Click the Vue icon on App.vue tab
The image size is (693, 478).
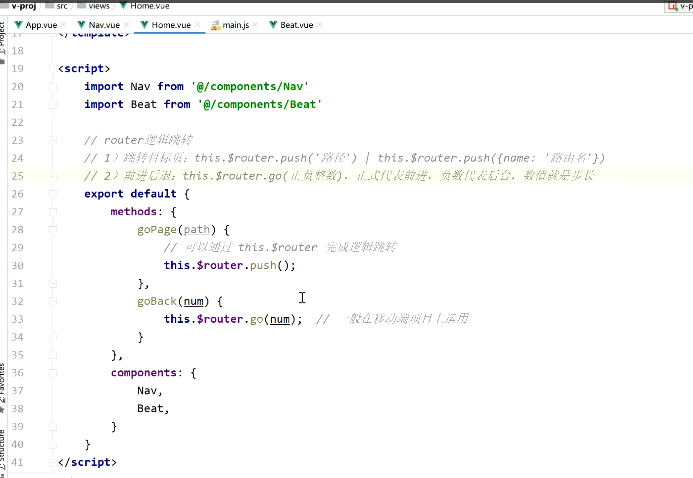point(18,25)
